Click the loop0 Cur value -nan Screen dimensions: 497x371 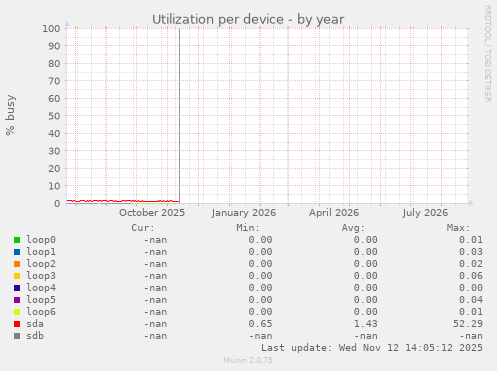click(155, 240)
